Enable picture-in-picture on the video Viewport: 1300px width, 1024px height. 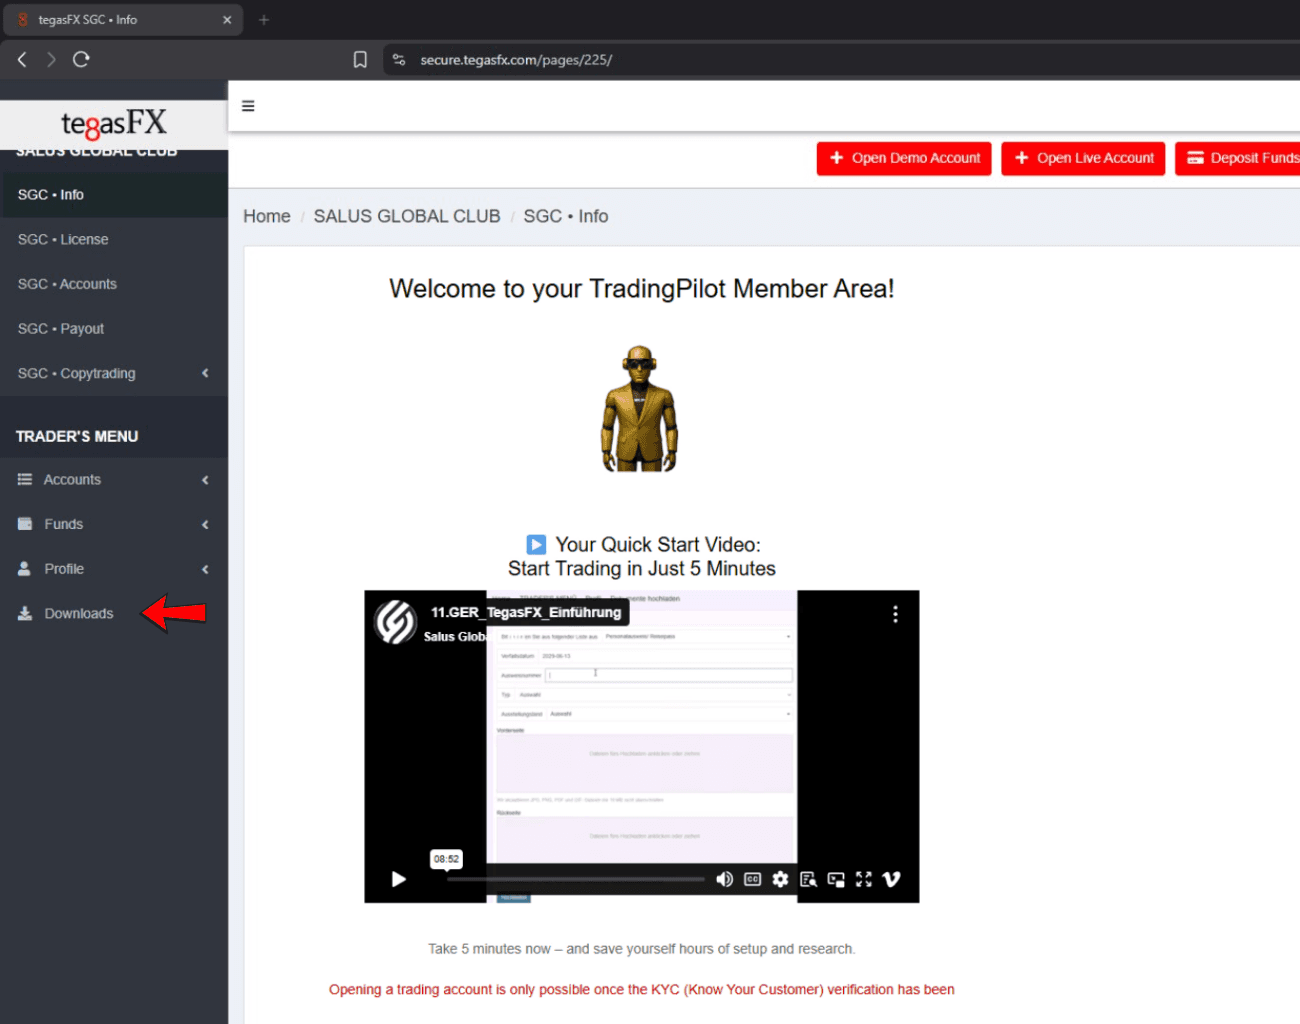[x=836, y=879]
